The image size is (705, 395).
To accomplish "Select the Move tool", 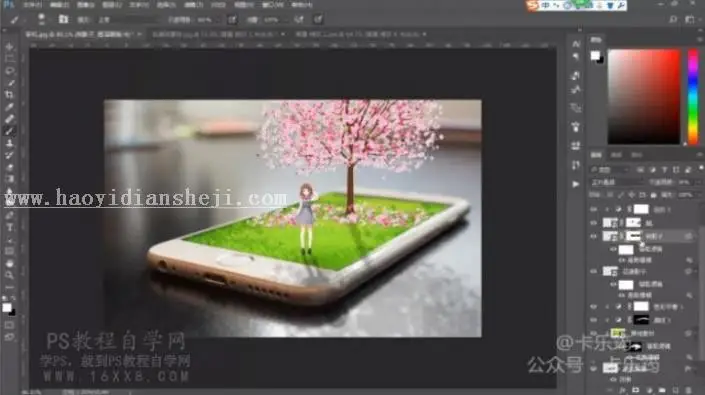I will [x=9, y=47].
